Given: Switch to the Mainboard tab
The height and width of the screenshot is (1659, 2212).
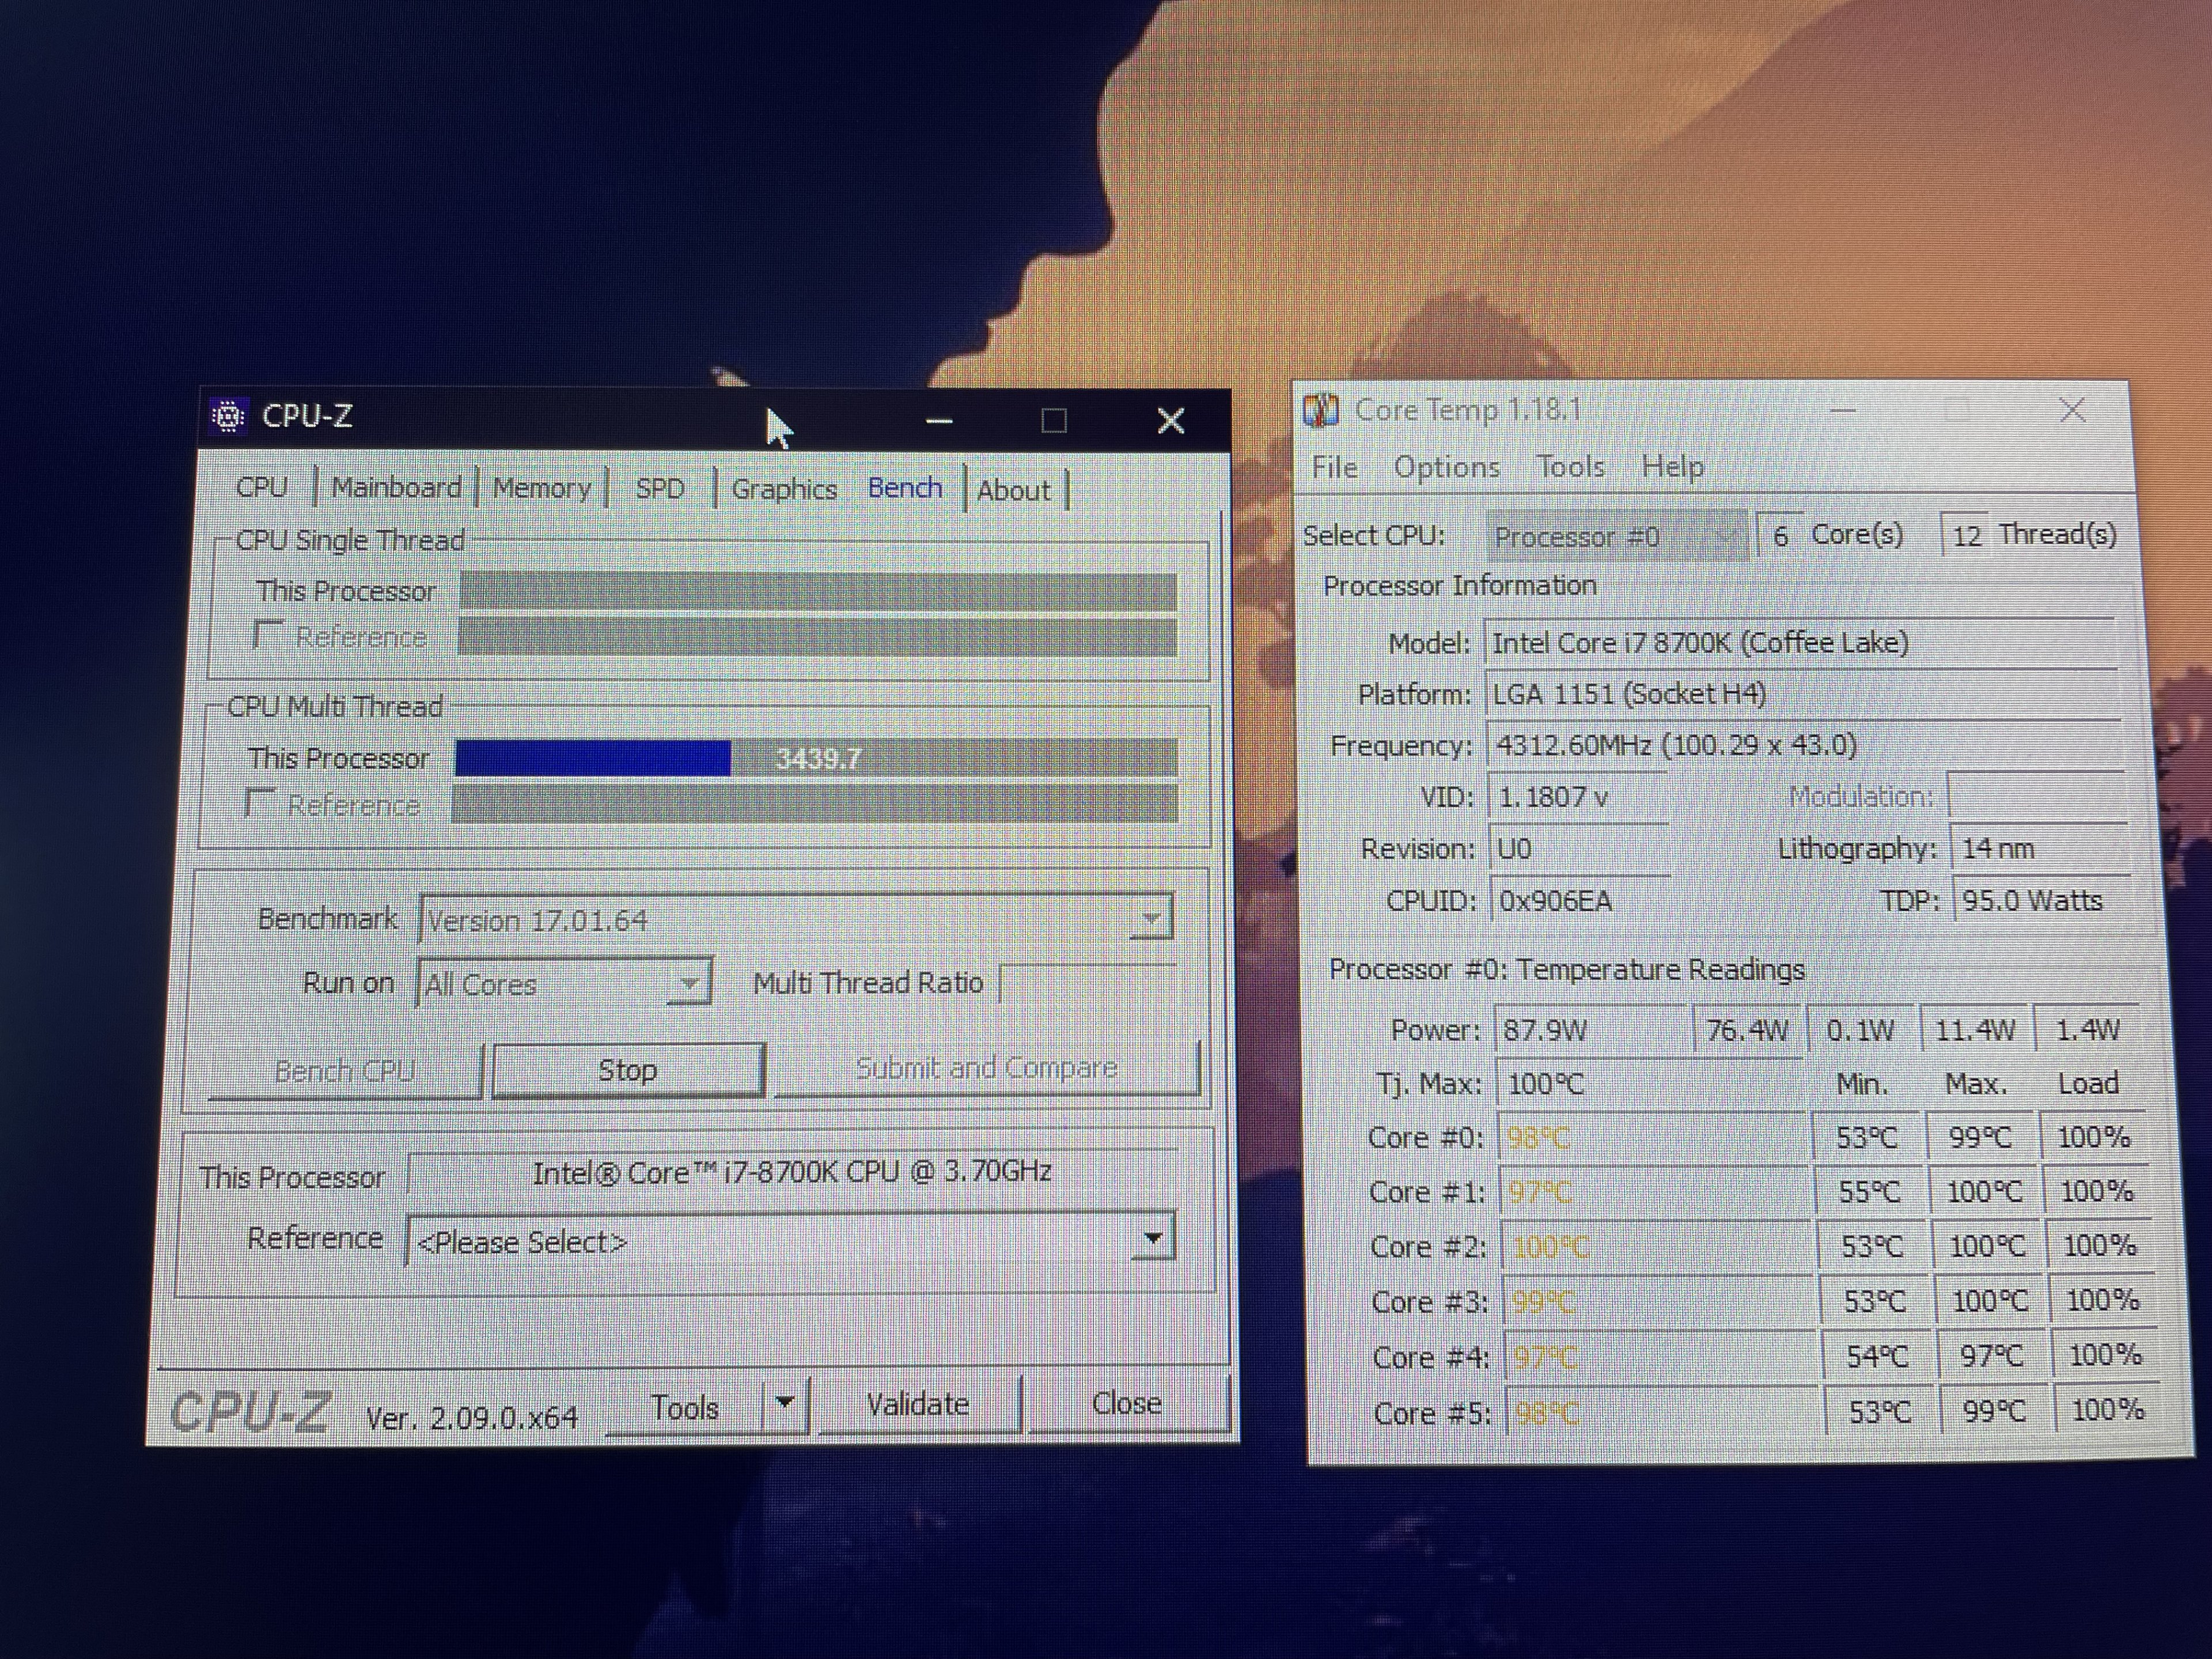Looking at the screenshot, I should (396, 488).
